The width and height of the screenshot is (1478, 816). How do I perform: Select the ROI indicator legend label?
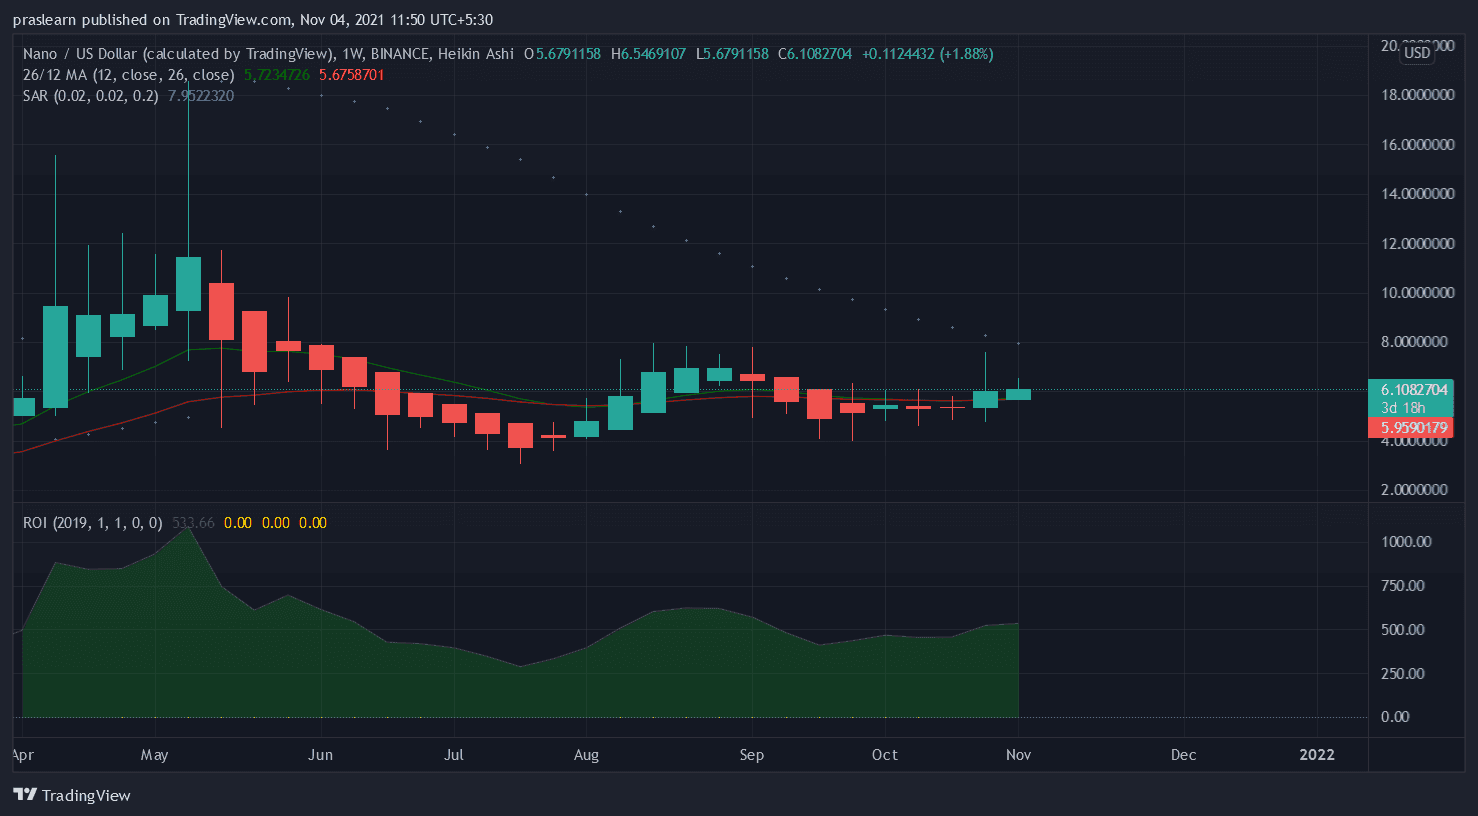tap(92, 523)
